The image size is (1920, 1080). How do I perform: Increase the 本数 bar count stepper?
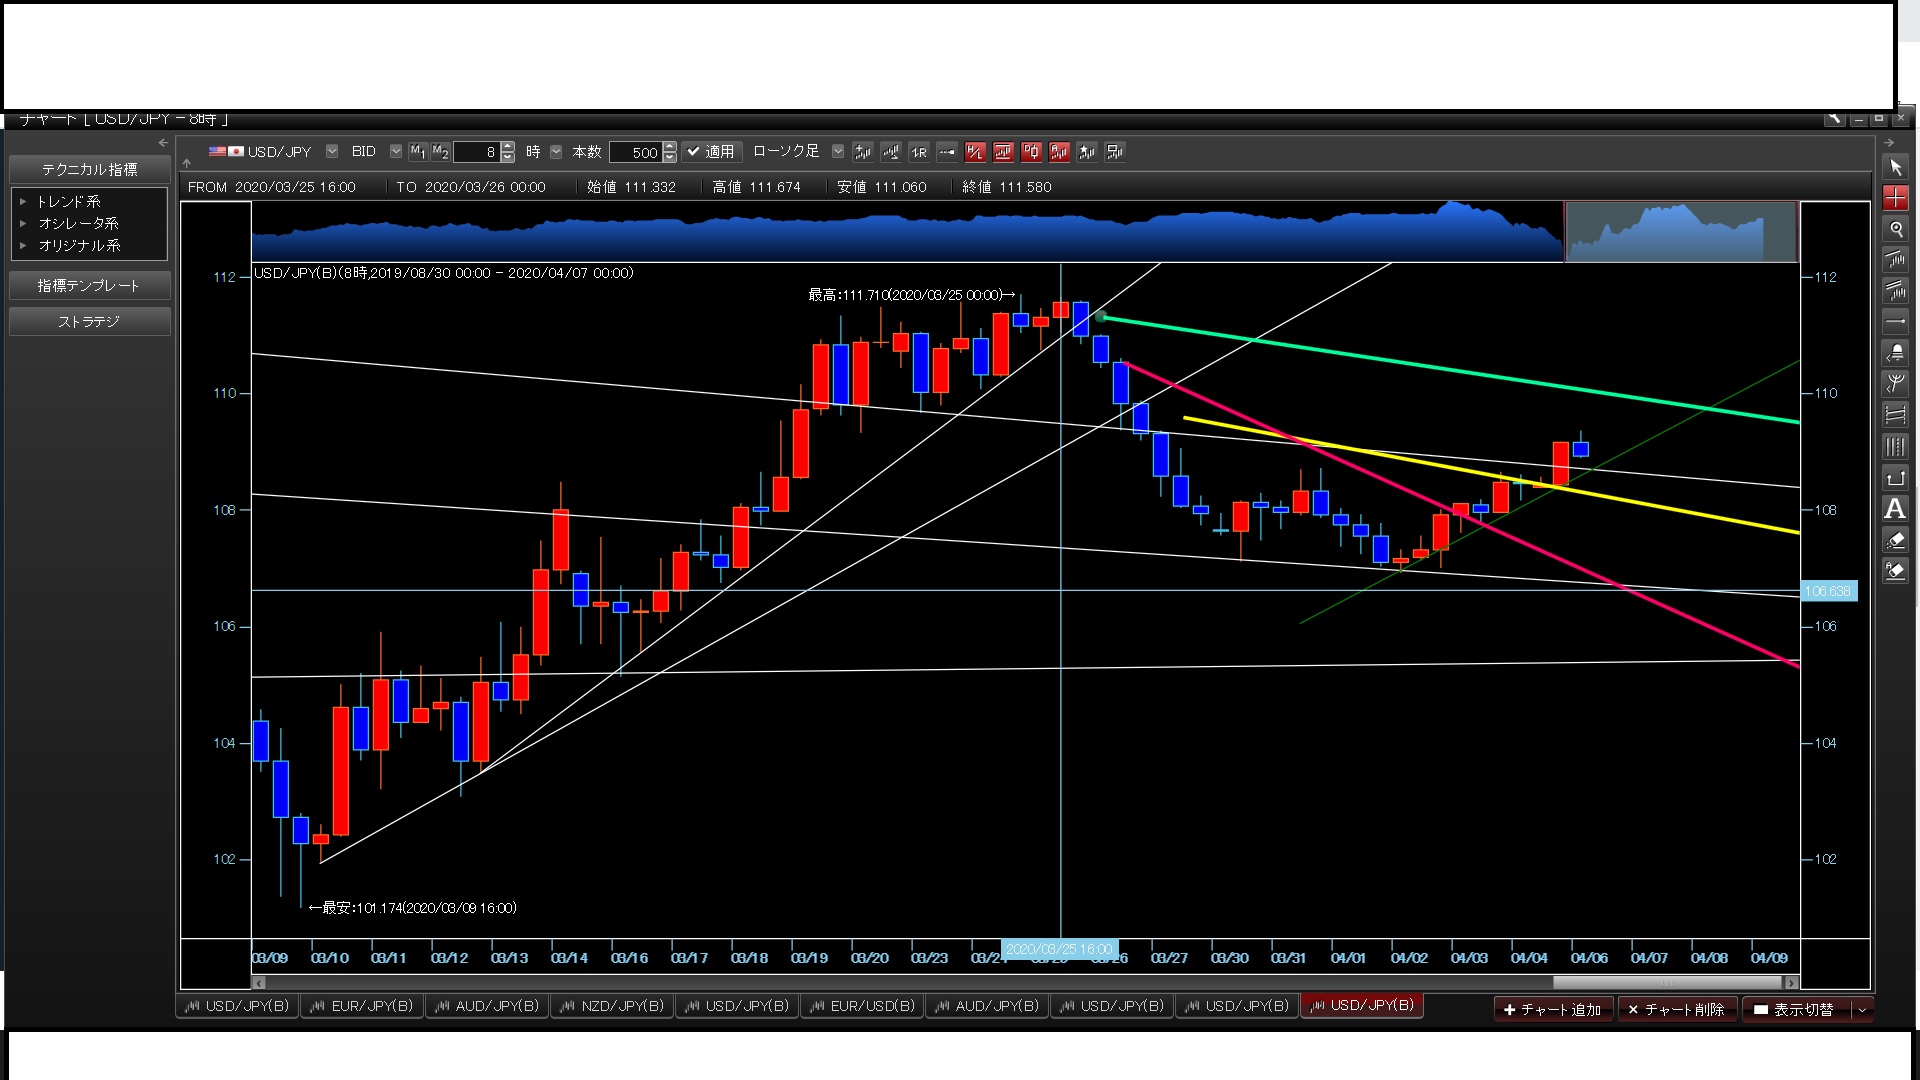point(670,147)
